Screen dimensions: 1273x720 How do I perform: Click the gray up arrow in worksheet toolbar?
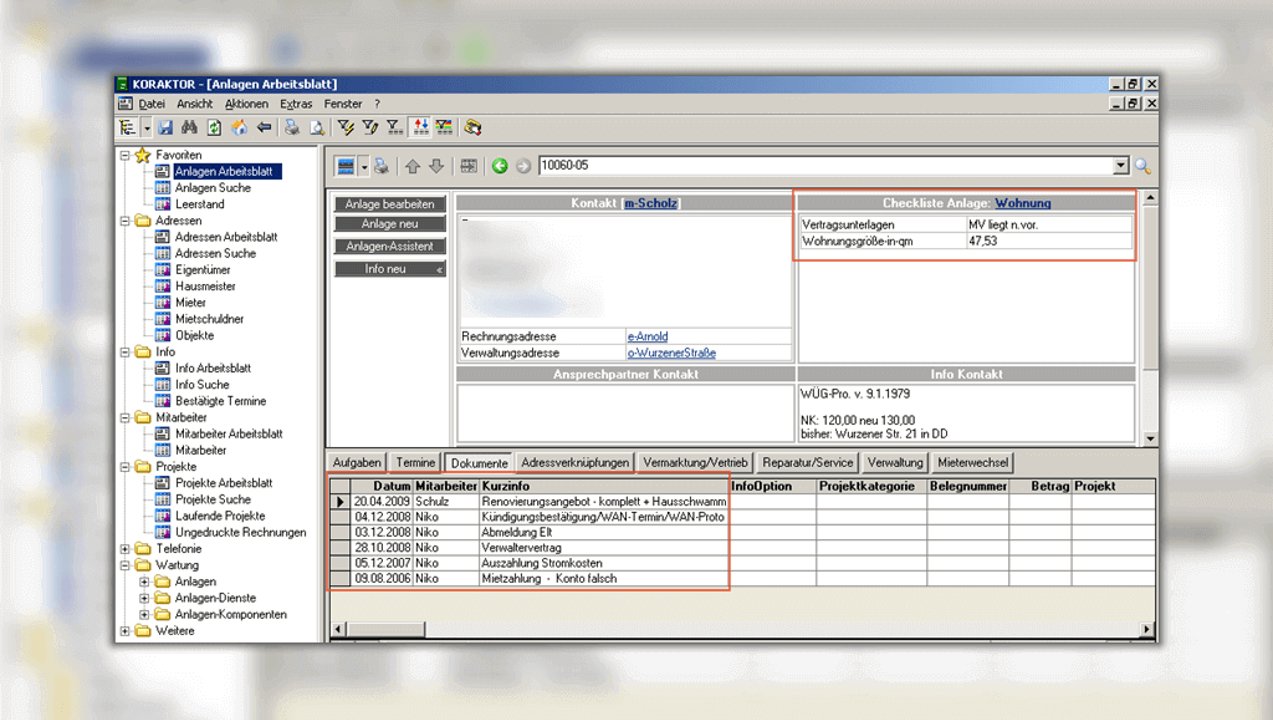pos(412,166)
